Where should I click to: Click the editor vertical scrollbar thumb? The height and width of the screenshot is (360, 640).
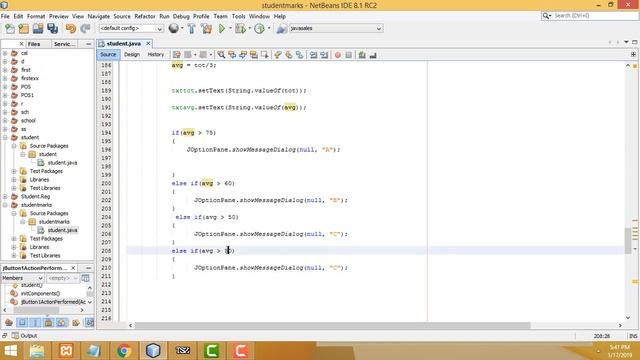pyautogui.click(x=628, y=241)
